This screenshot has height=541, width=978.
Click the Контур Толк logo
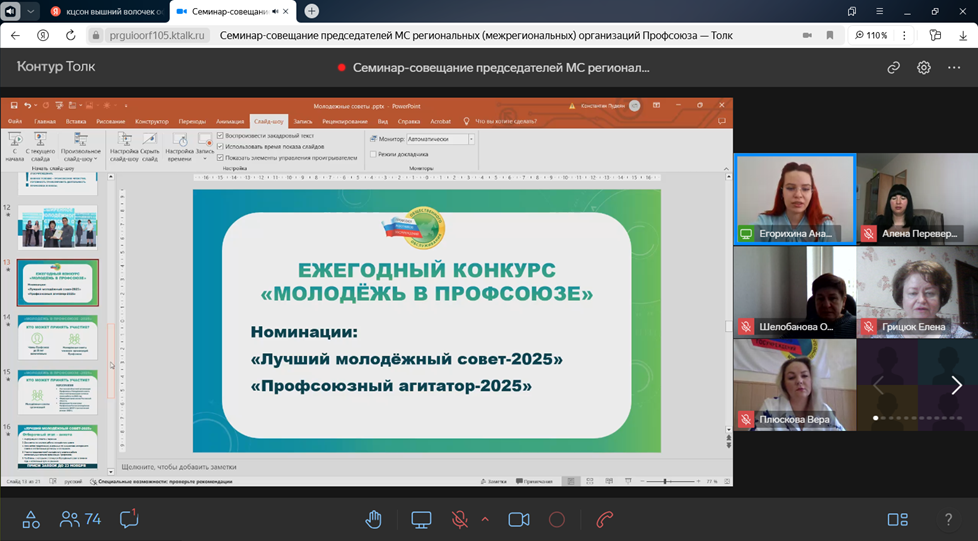(56, 67)
